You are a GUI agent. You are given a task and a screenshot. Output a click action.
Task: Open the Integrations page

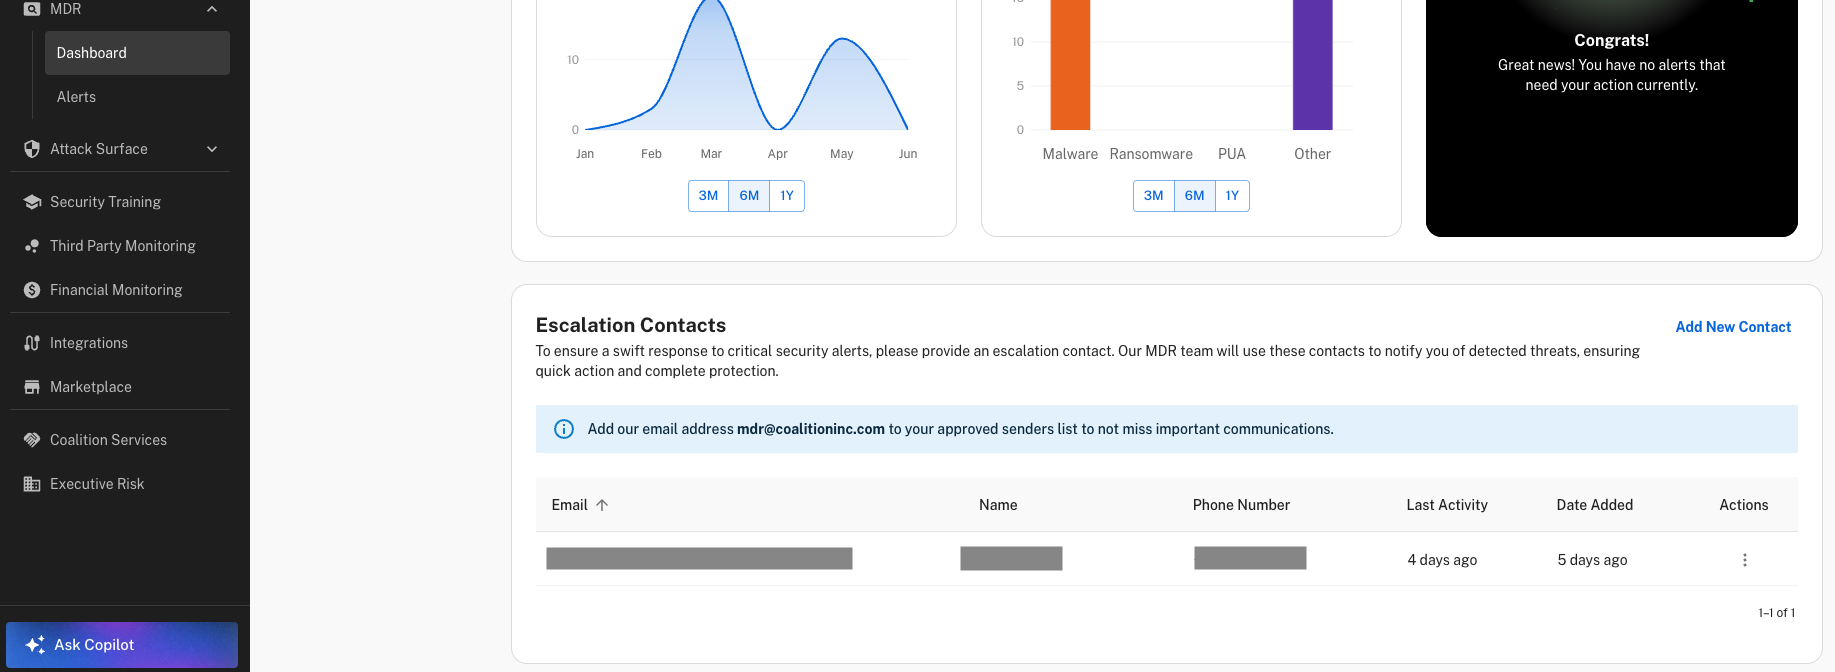click(x=89, y=343)
